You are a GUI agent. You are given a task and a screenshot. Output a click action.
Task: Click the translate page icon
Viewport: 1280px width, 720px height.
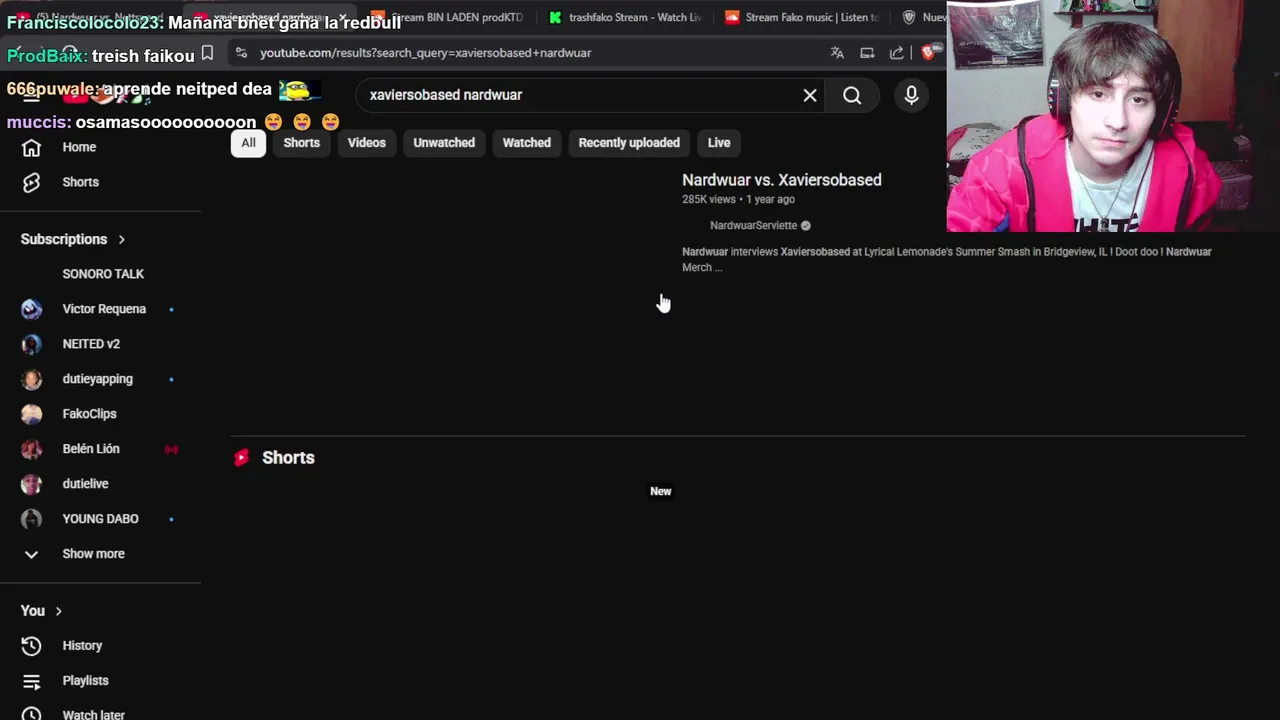(837, 53)
